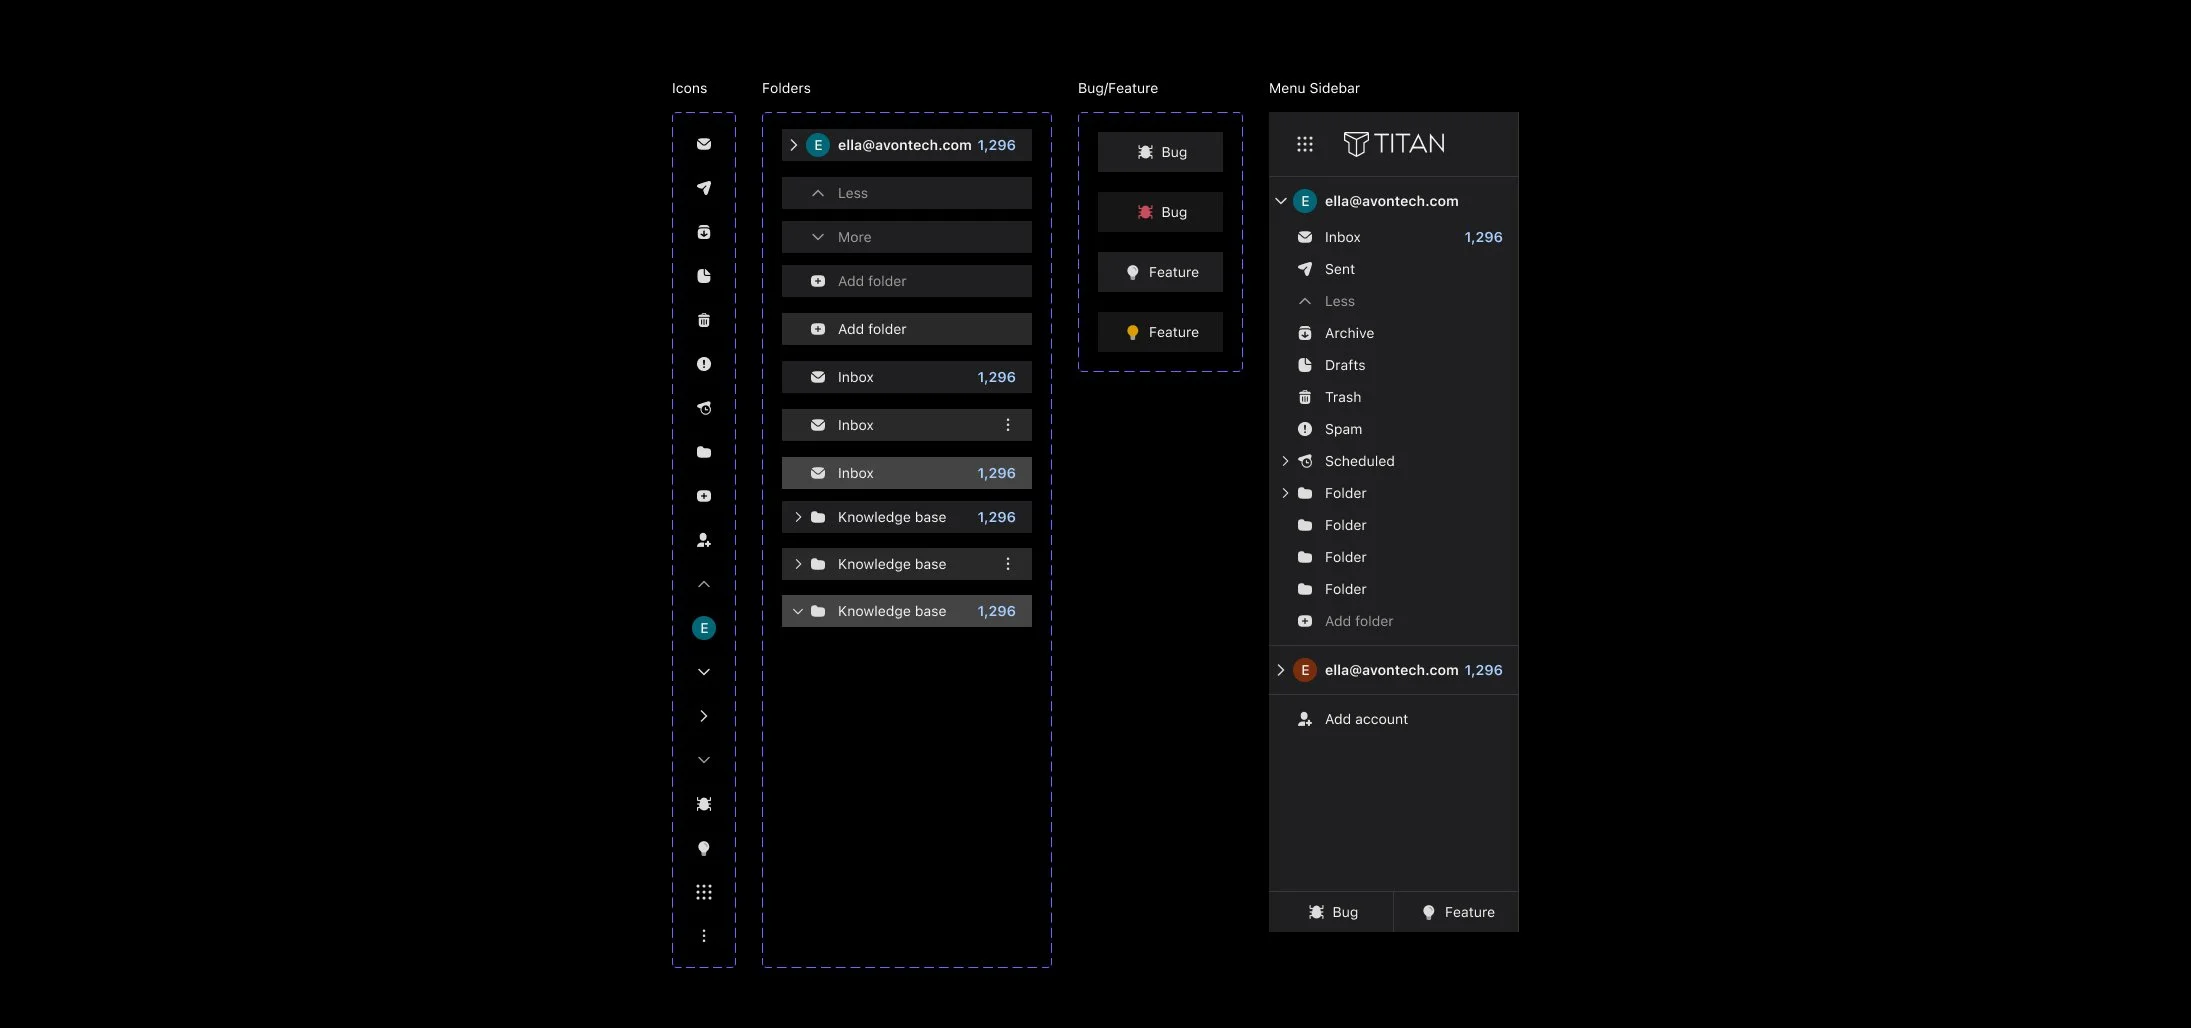The width and height of the screenshot is (2191, 1028).
Task: Select the Sent paper plane icon in the sidebar
Action: coord(1305,269)
